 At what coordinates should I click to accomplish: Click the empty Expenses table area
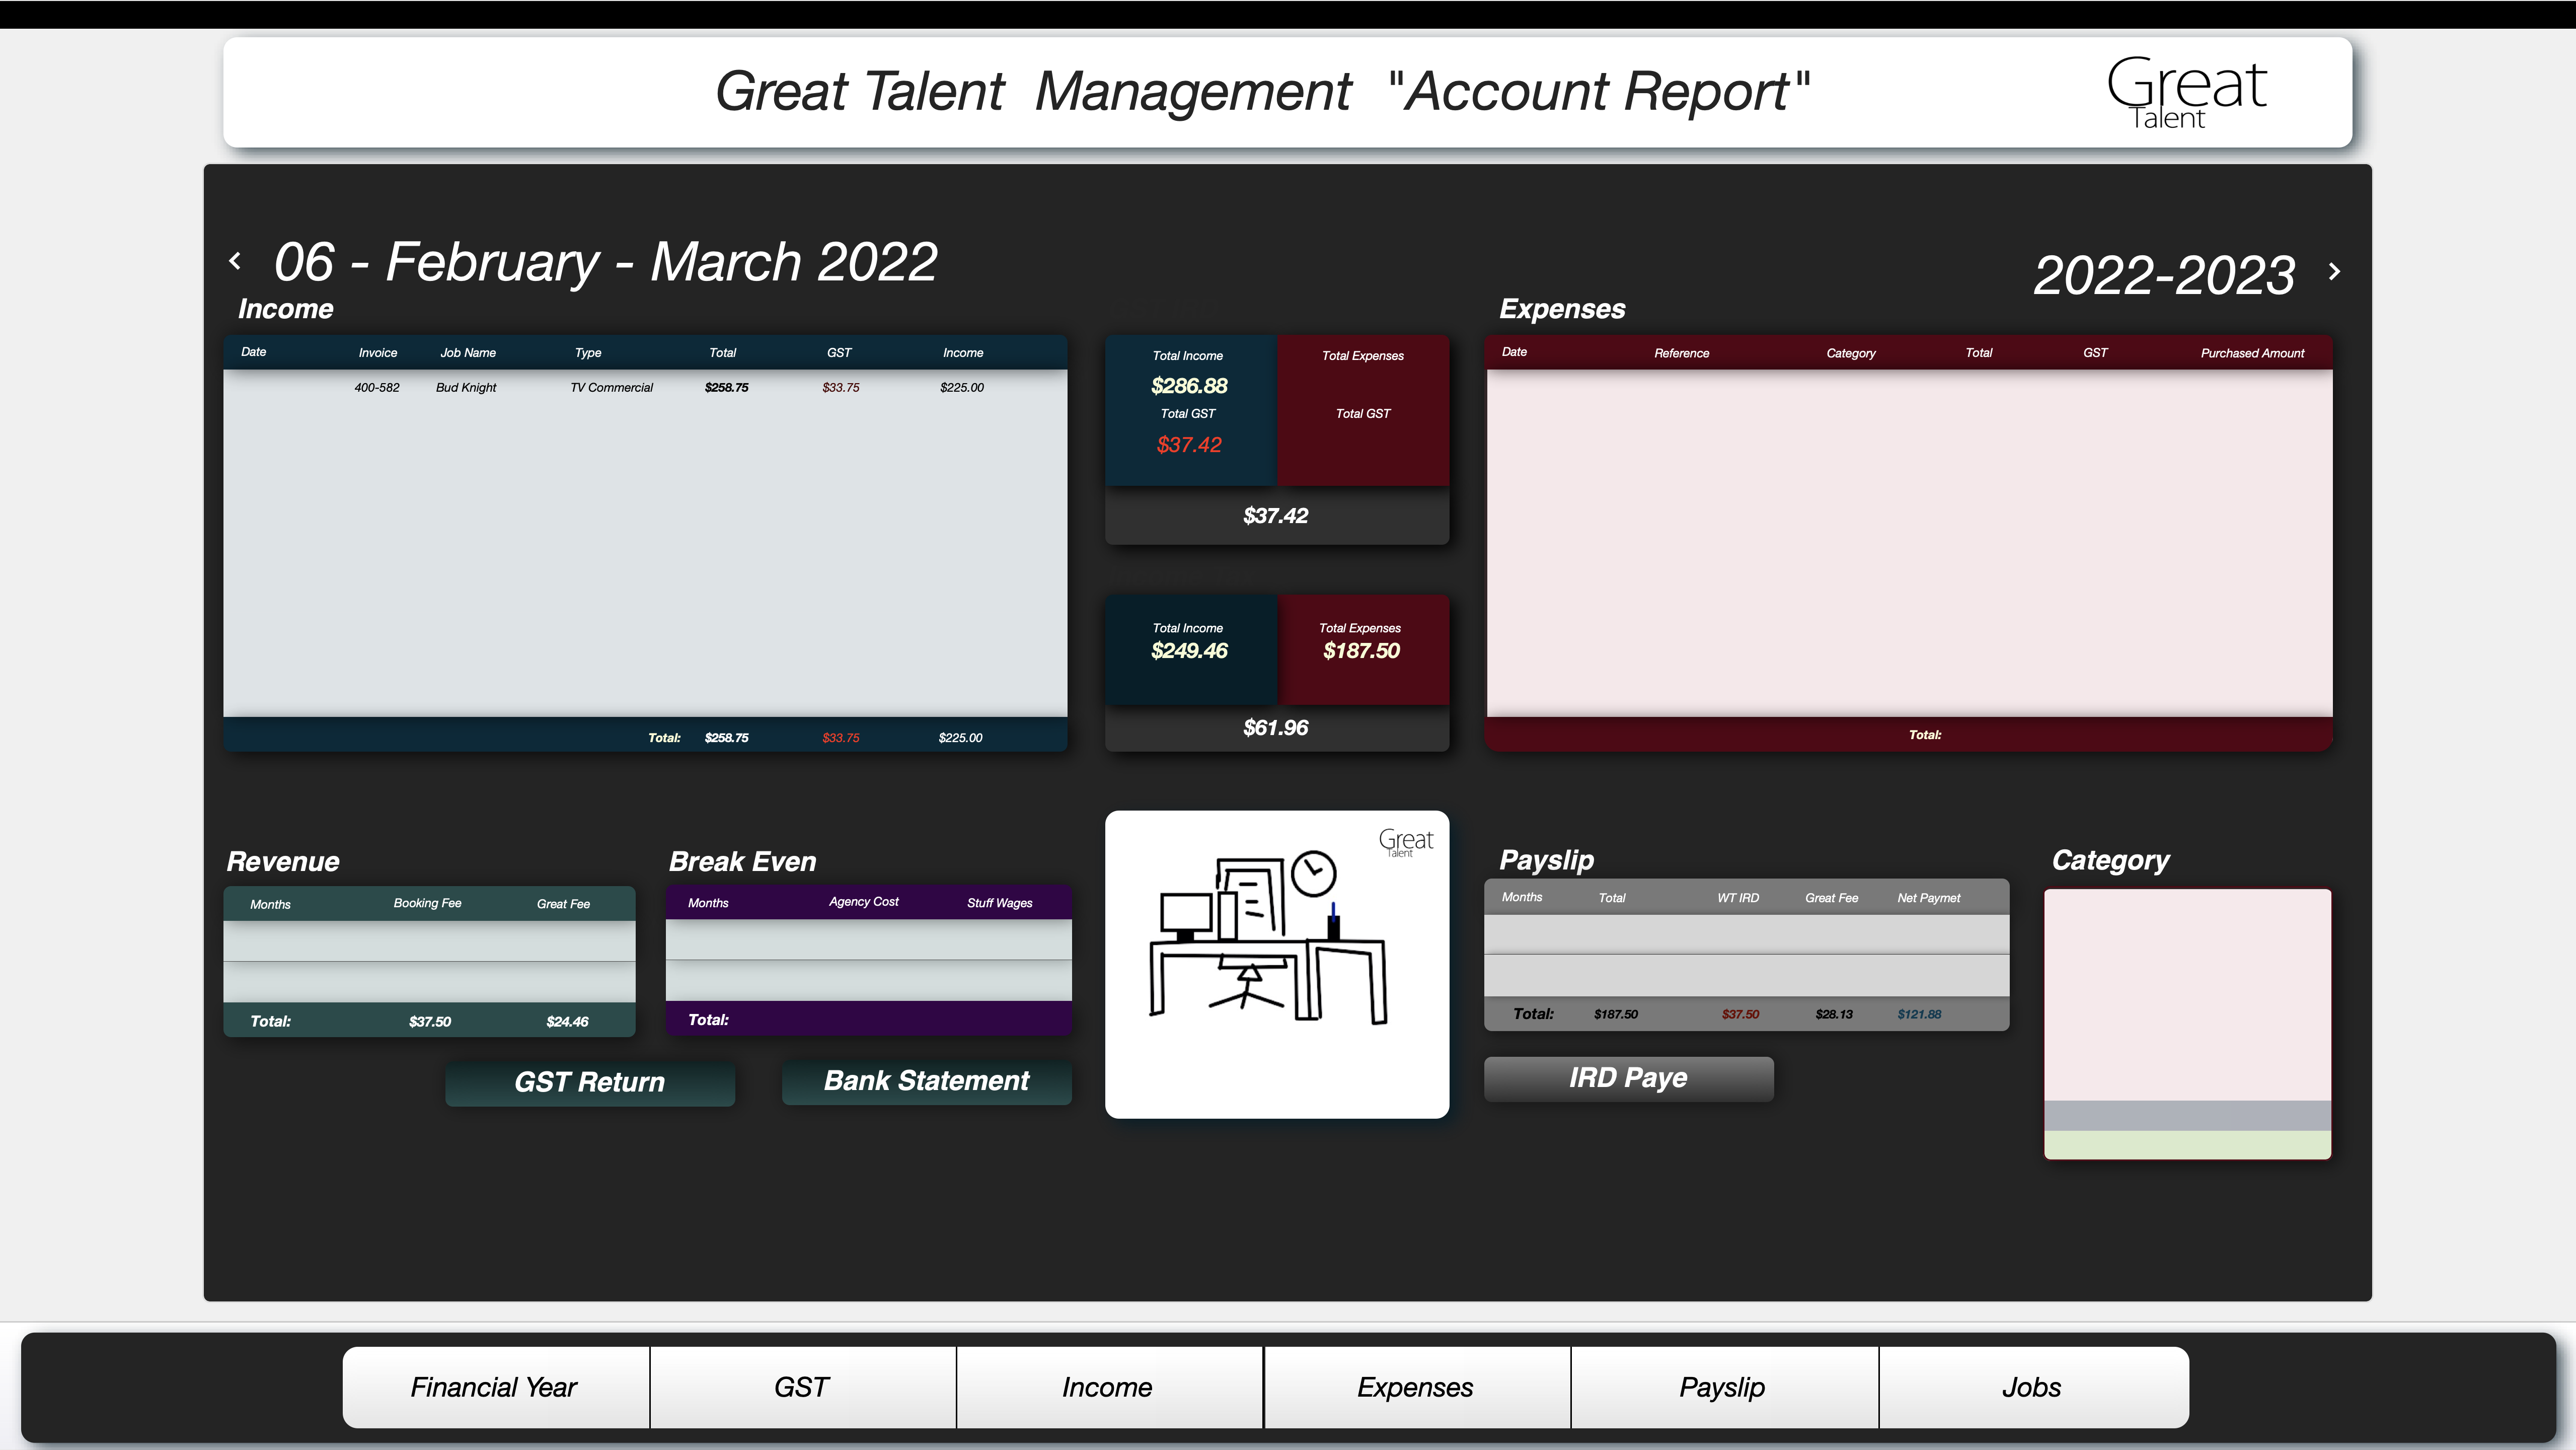pos(1909,543)
